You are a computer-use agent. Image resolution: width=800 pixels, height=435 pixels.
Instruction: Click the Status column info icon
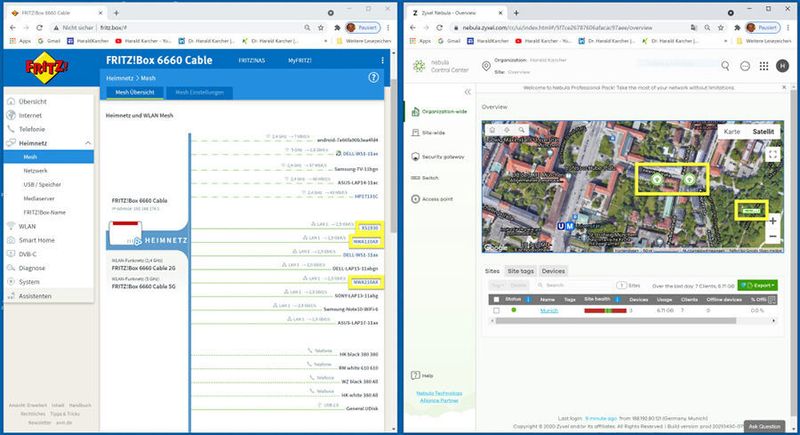coord(528,299)
